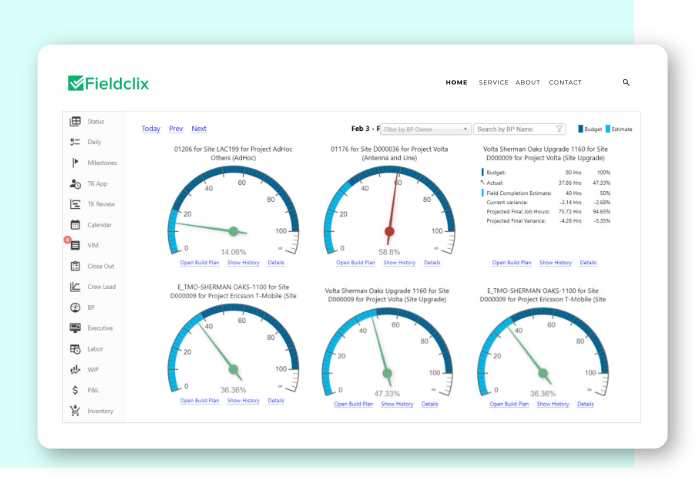Select the ABOUT navigation item

tap(528, 83)
